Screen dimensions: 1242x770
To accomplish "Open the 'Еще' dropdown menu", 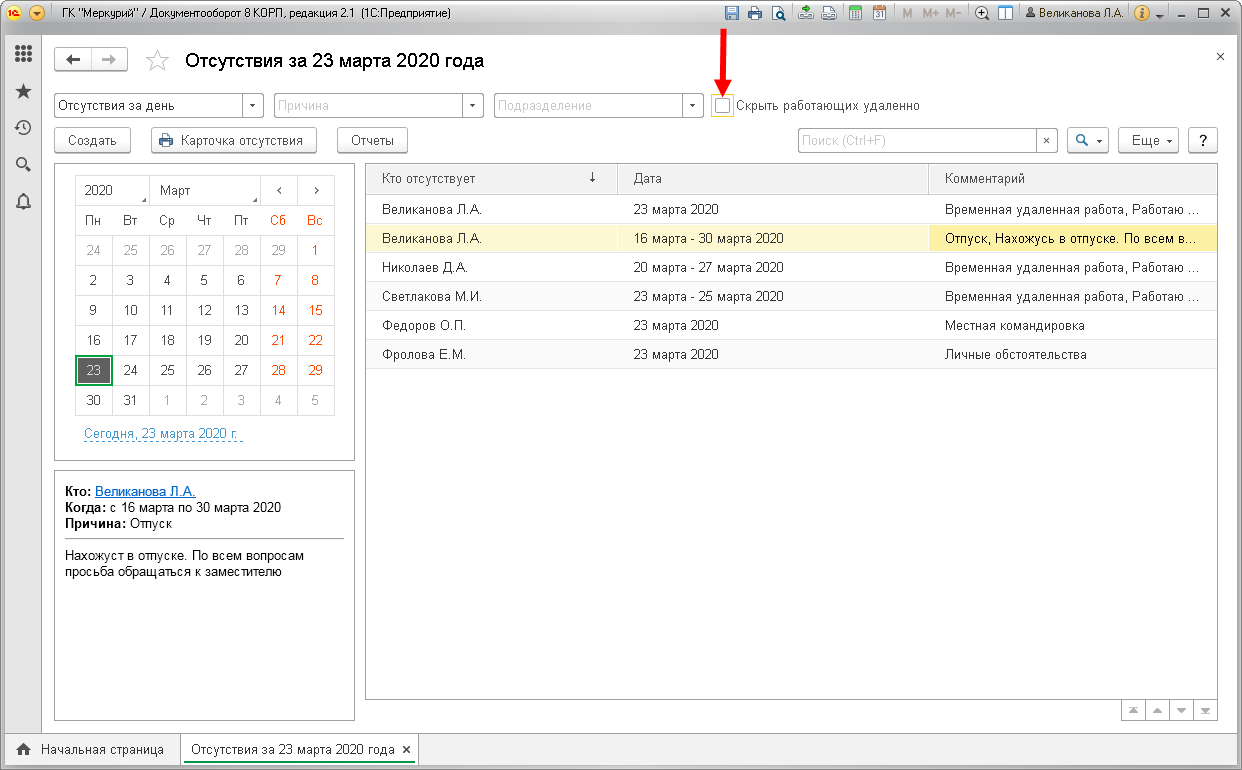I will tap(1148, 140).
